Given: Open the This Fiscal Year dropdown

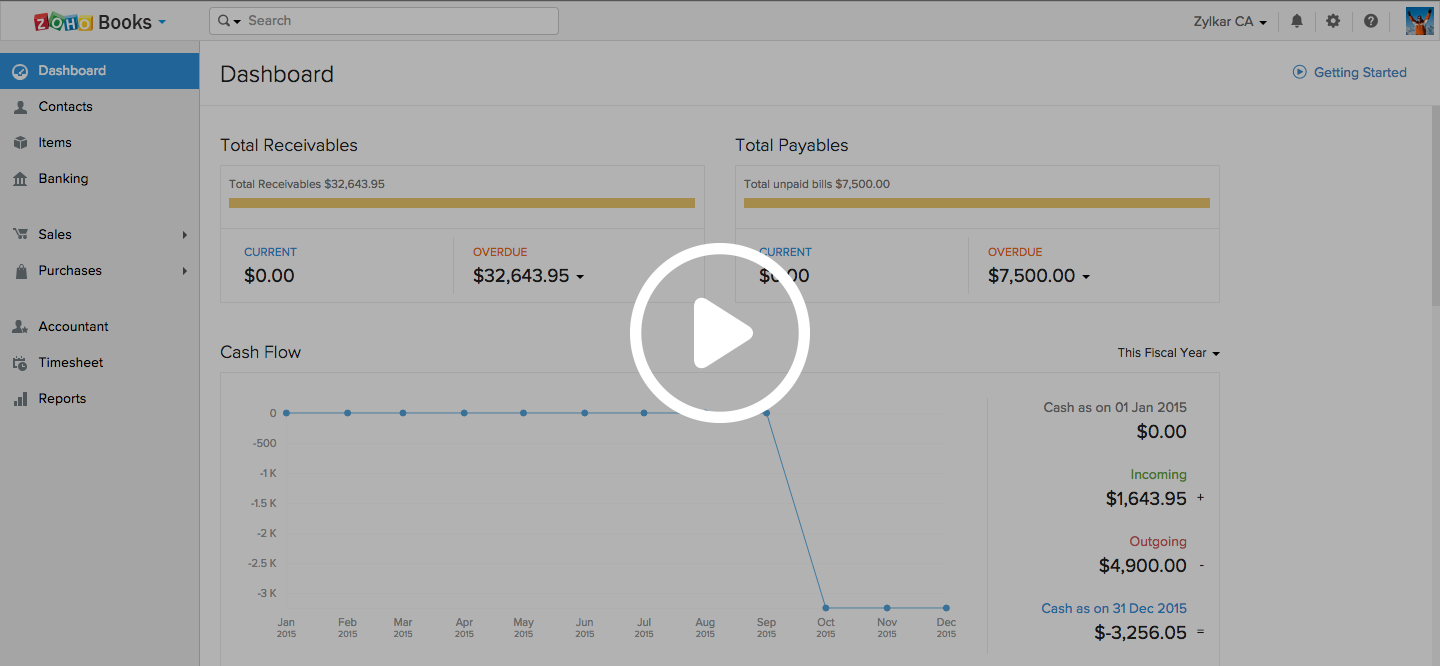Looking at the screenshot, I should coord(1168,353).
